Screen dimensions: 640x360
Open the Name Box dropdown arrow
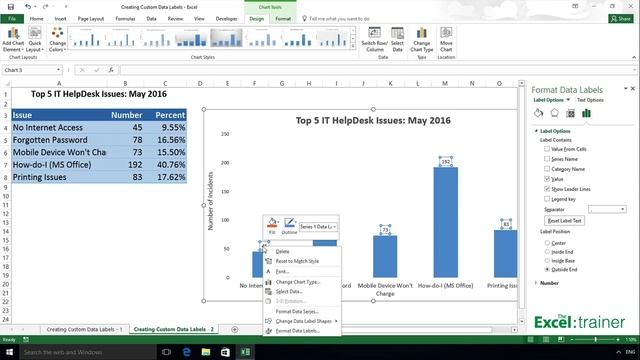pos(58,70)
